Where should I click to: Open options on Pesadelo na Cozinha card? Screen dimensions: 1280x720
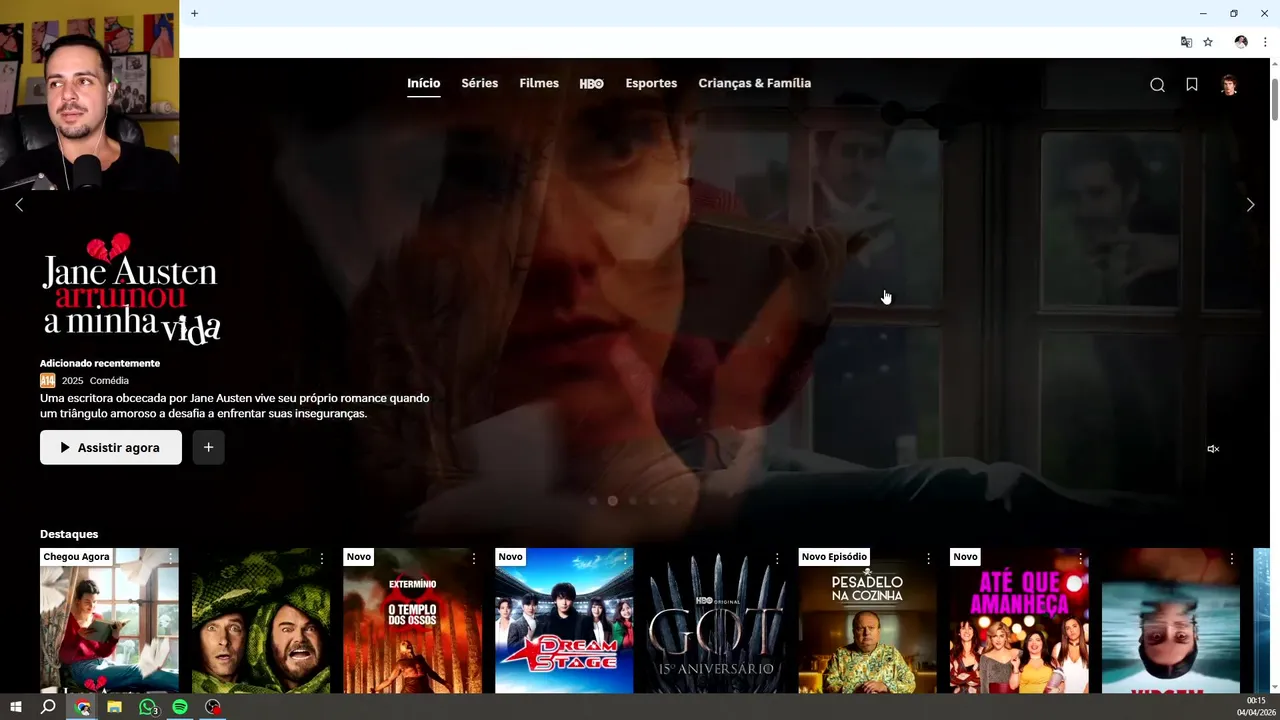click(928, 558)
